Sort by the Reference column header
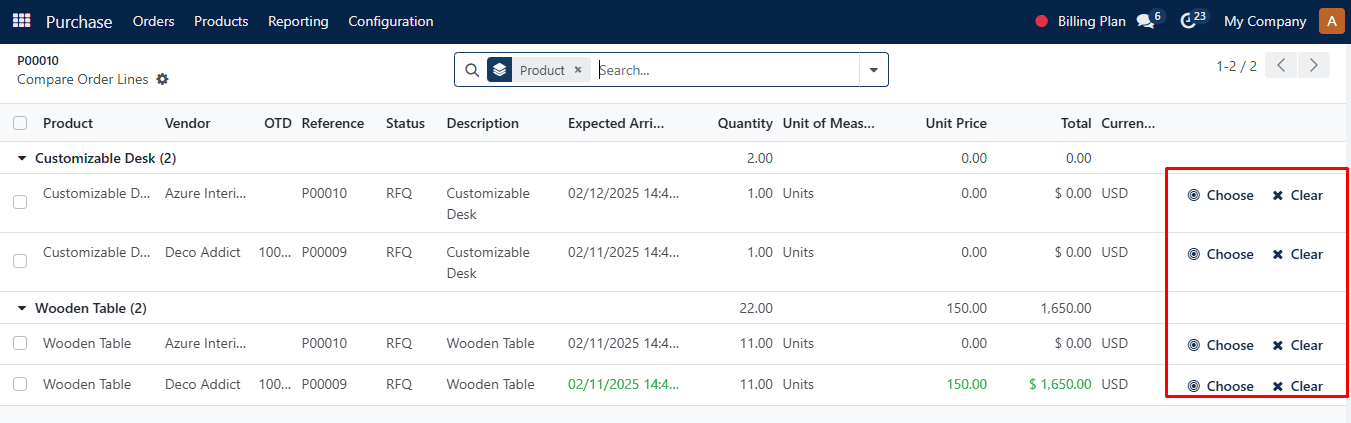The width and height of the screenshot is (1351, 423). [333, 123]
